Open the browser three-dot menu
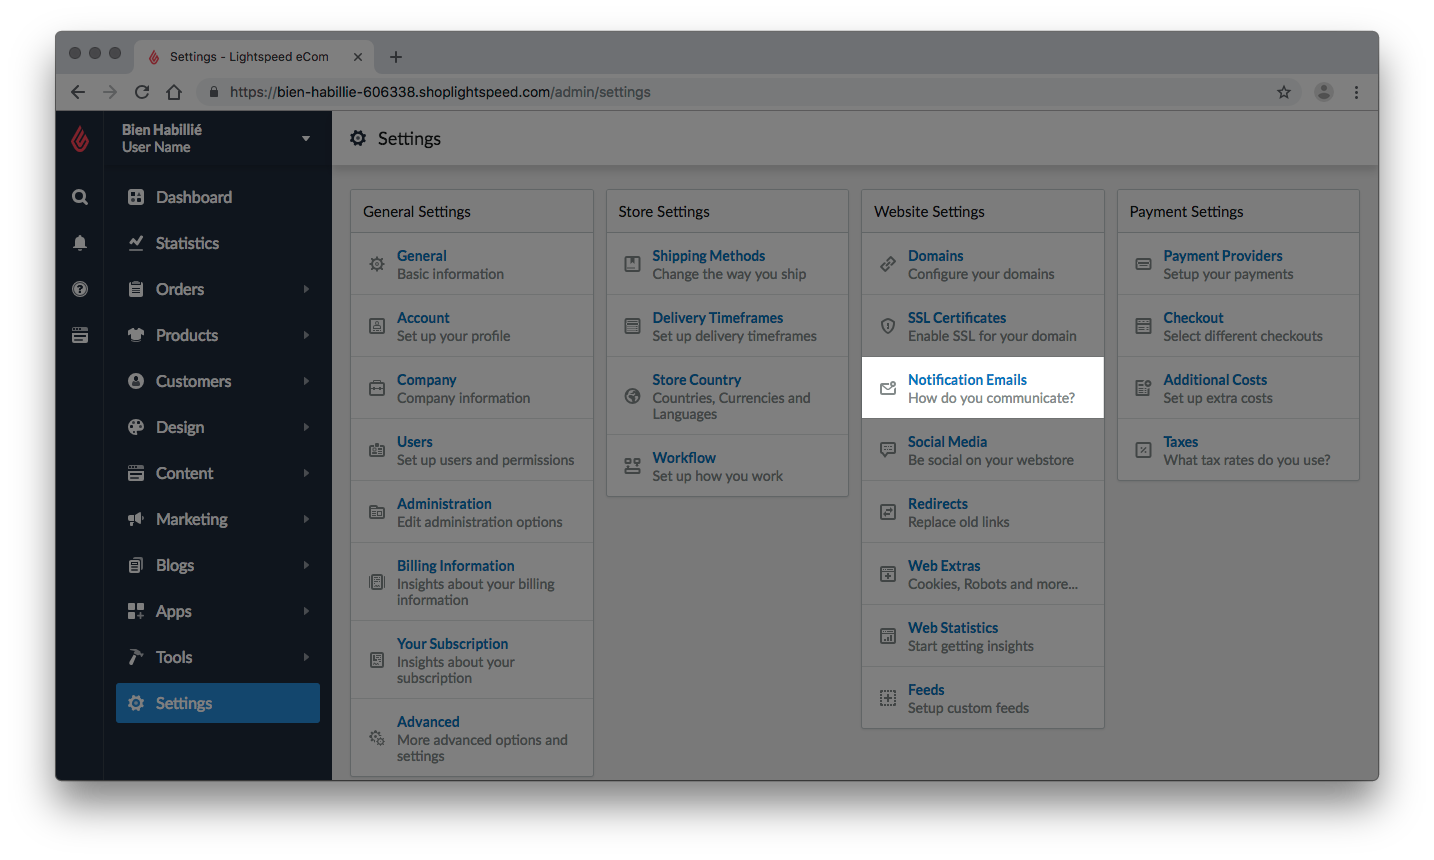 click(1356, 92)
